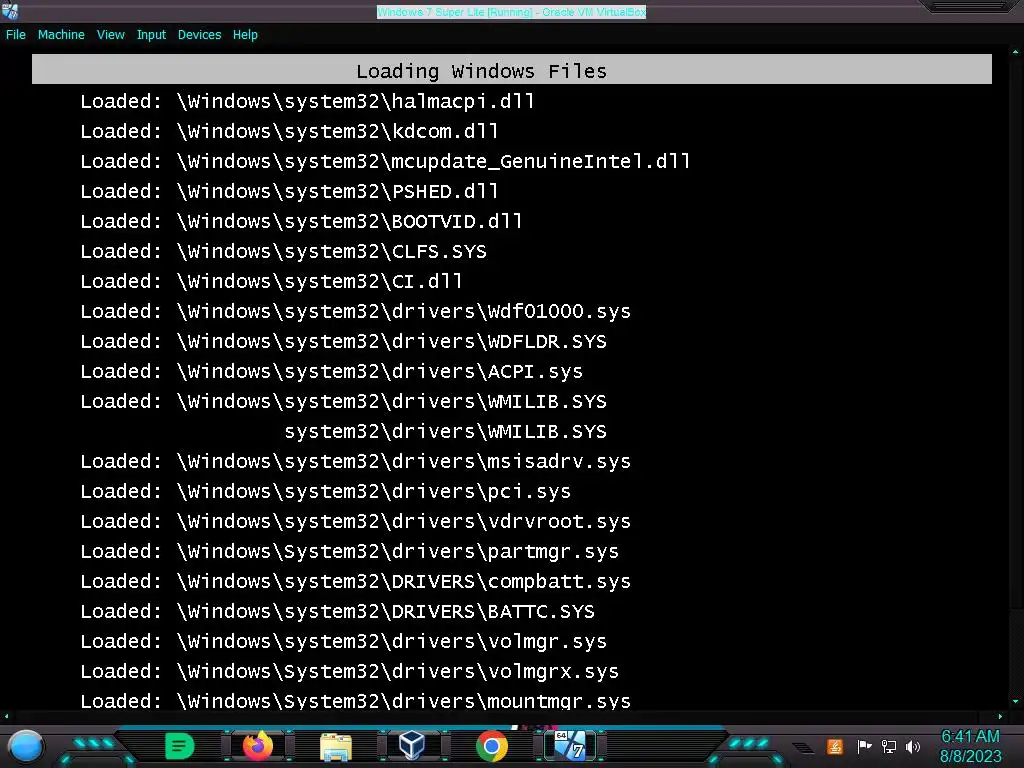Click the VirtualBox window icon in title bar
Image resolution: width=1024 pixels, height=768 pixels.
[x=10, y=10]
